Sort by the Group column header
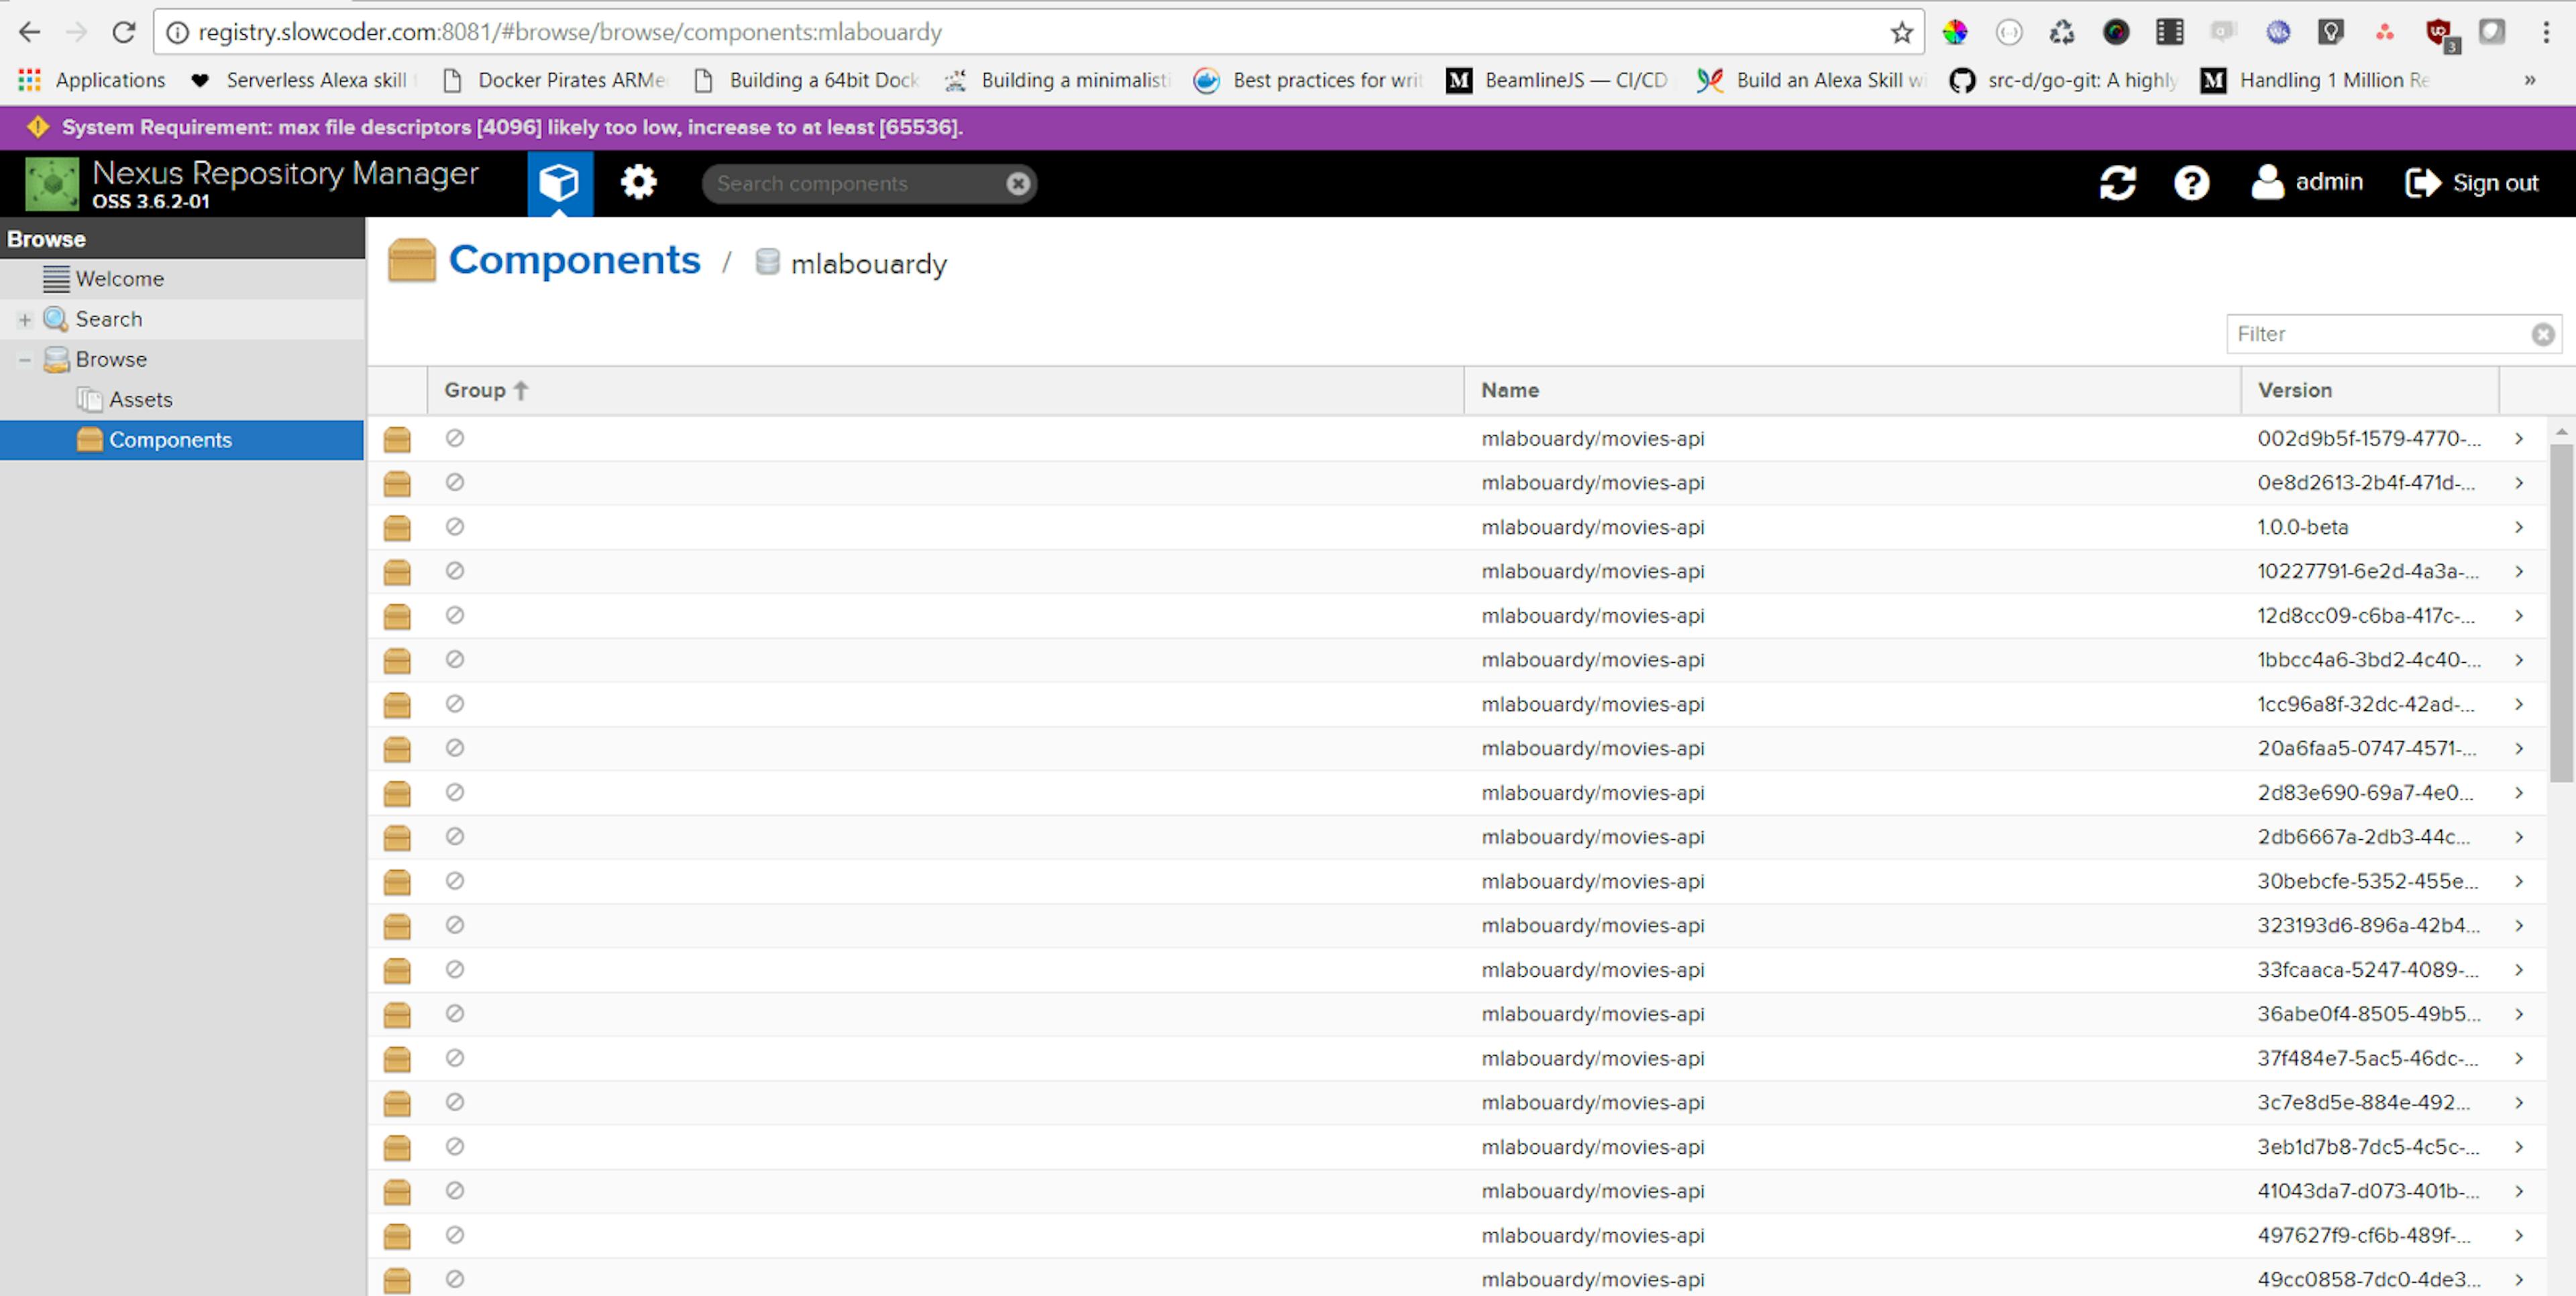The width and height of the screenshot is (2576, 1296). (946, 390)
